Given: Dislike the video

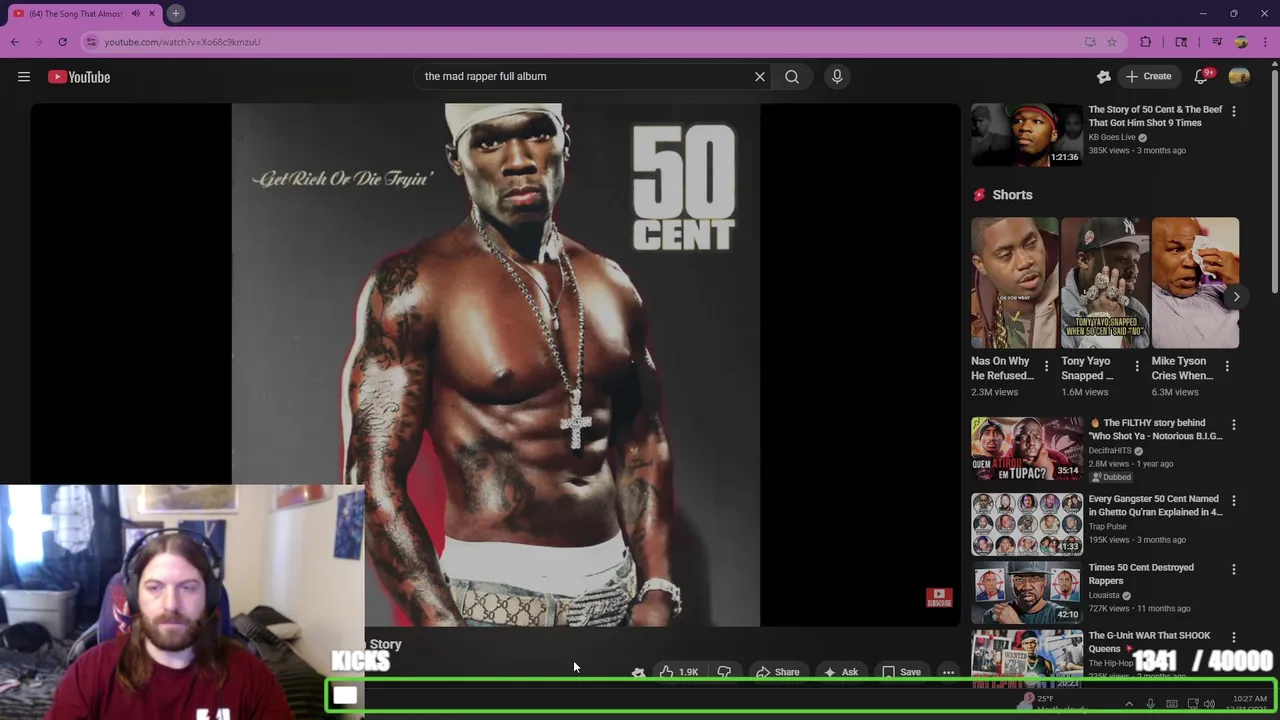Looking at the screenshot, I should tap(724, 672).
